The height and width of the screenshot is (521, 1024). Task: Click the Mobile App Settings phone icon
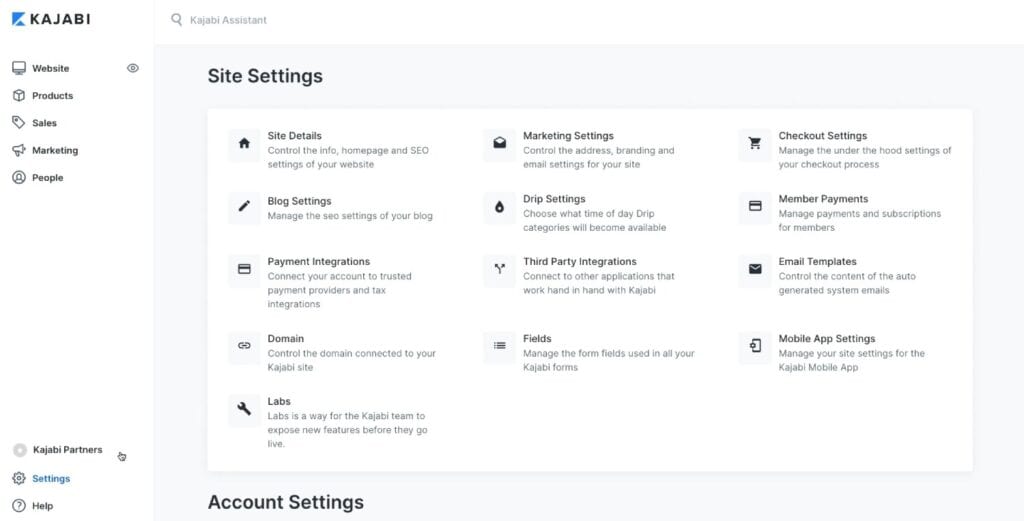755,346
